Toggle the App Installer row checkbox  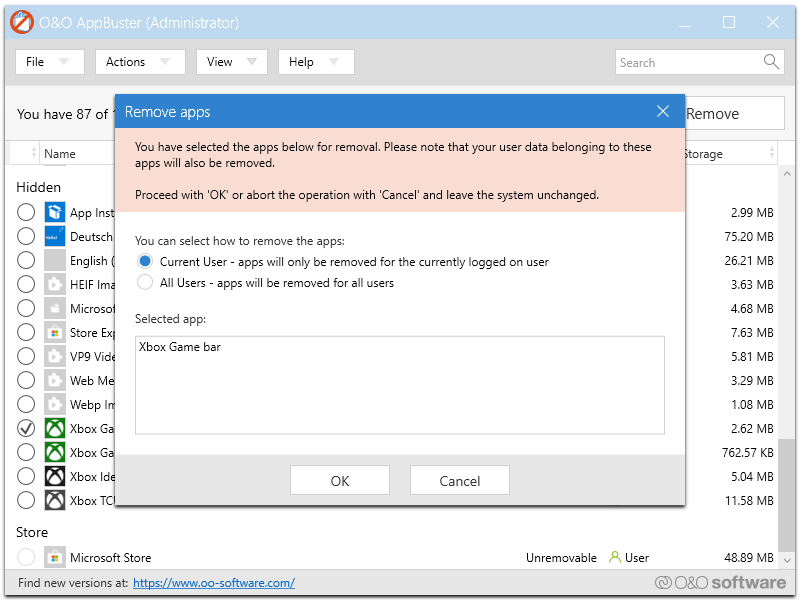coord(26,212)
